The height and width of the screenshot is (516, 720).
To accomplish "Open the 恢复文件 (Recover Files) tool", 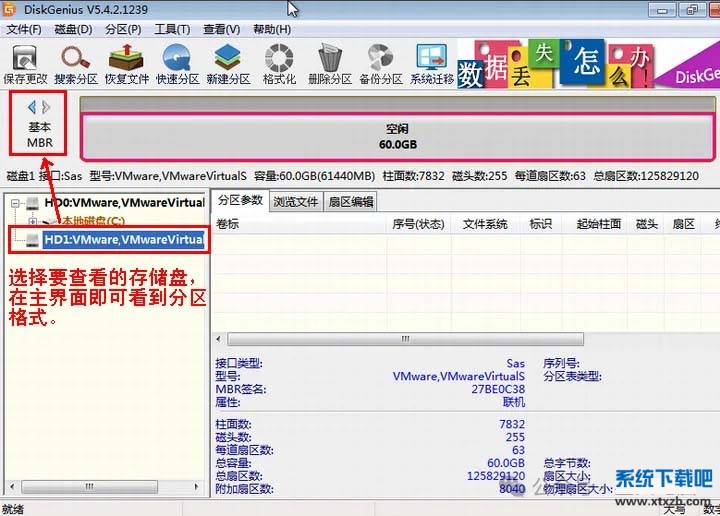I will [127, 63].
